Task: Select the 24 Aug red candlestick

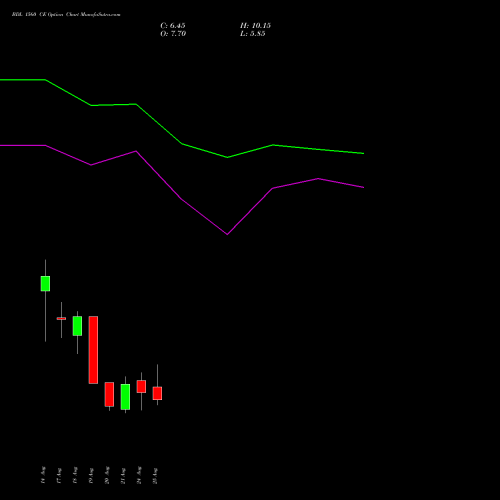Action: pyautogui.click(x=141, y=387)
